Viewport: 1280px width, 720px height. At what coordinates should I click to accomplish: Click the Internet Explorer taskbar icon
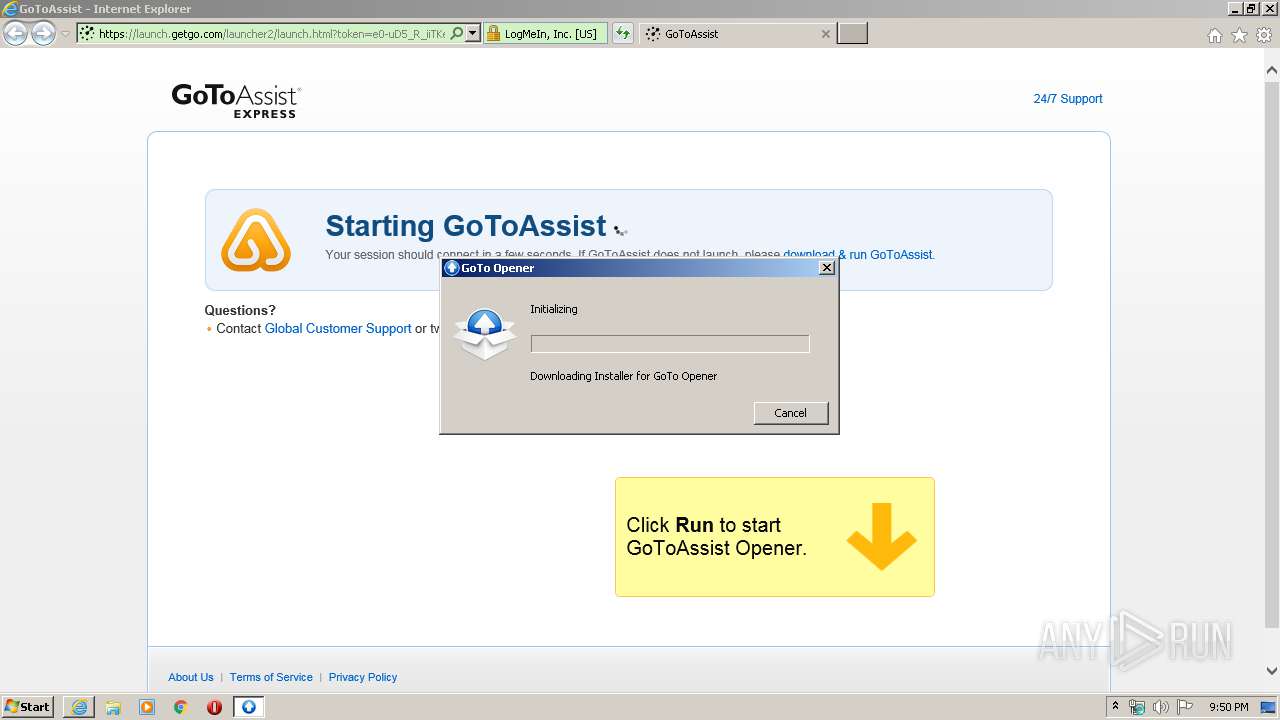click(79, 707)
